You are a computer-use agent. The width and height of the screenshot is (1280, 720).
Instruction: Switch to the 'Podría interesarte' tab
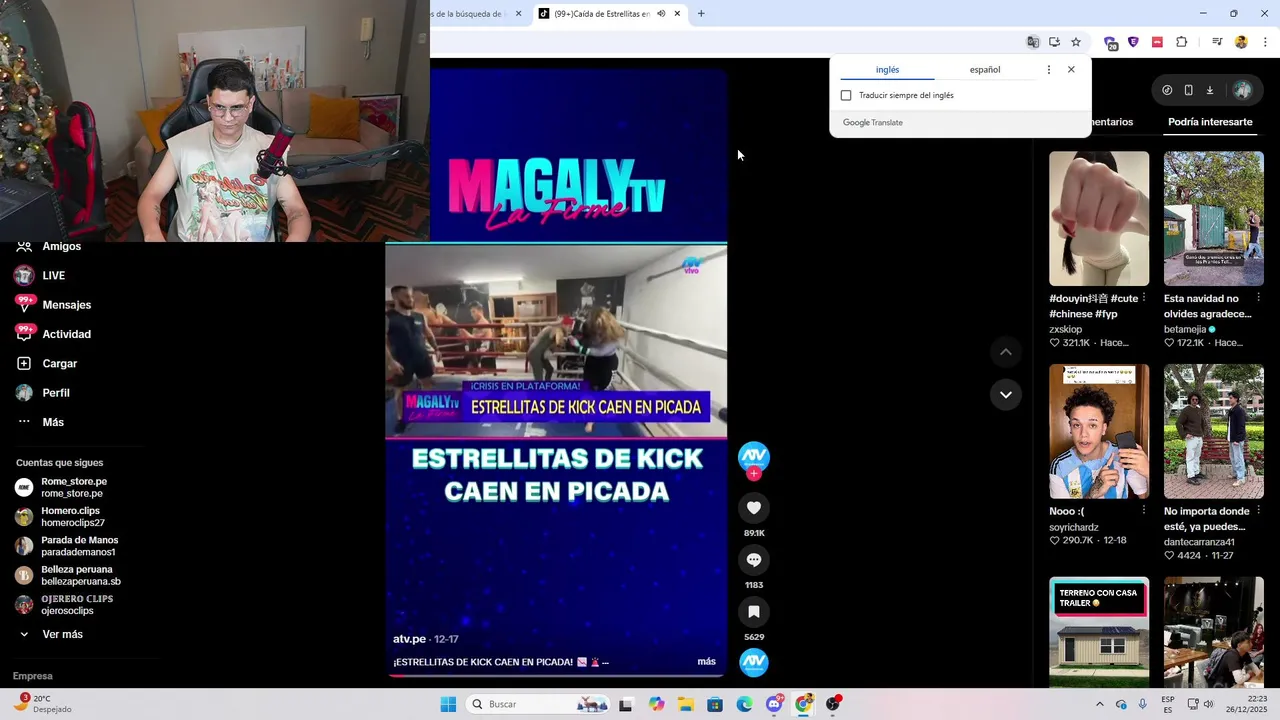1210,122
